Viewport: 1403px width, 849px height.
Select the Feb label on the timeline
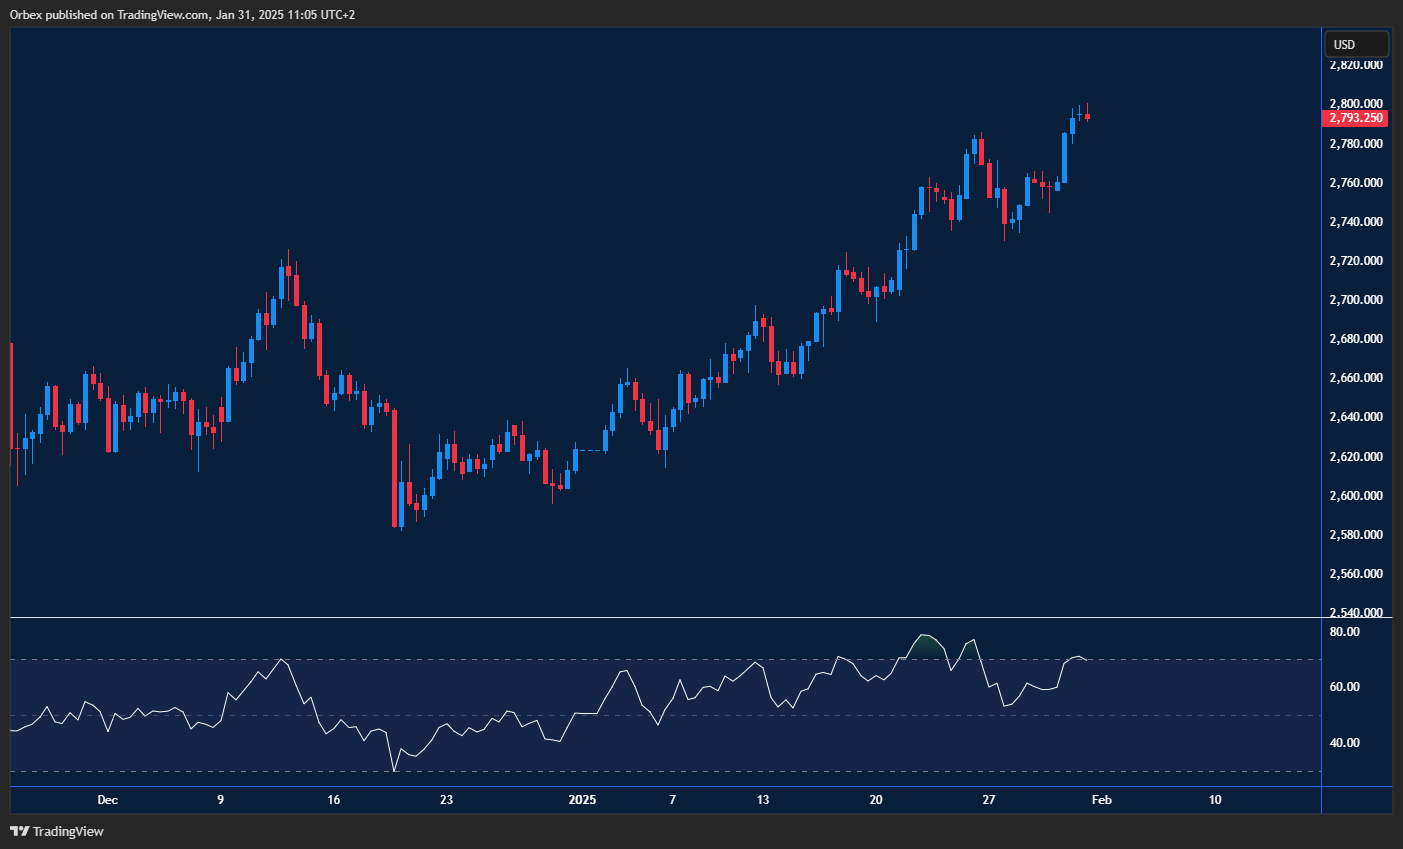pyautogui.click(x=1101, y=800)
